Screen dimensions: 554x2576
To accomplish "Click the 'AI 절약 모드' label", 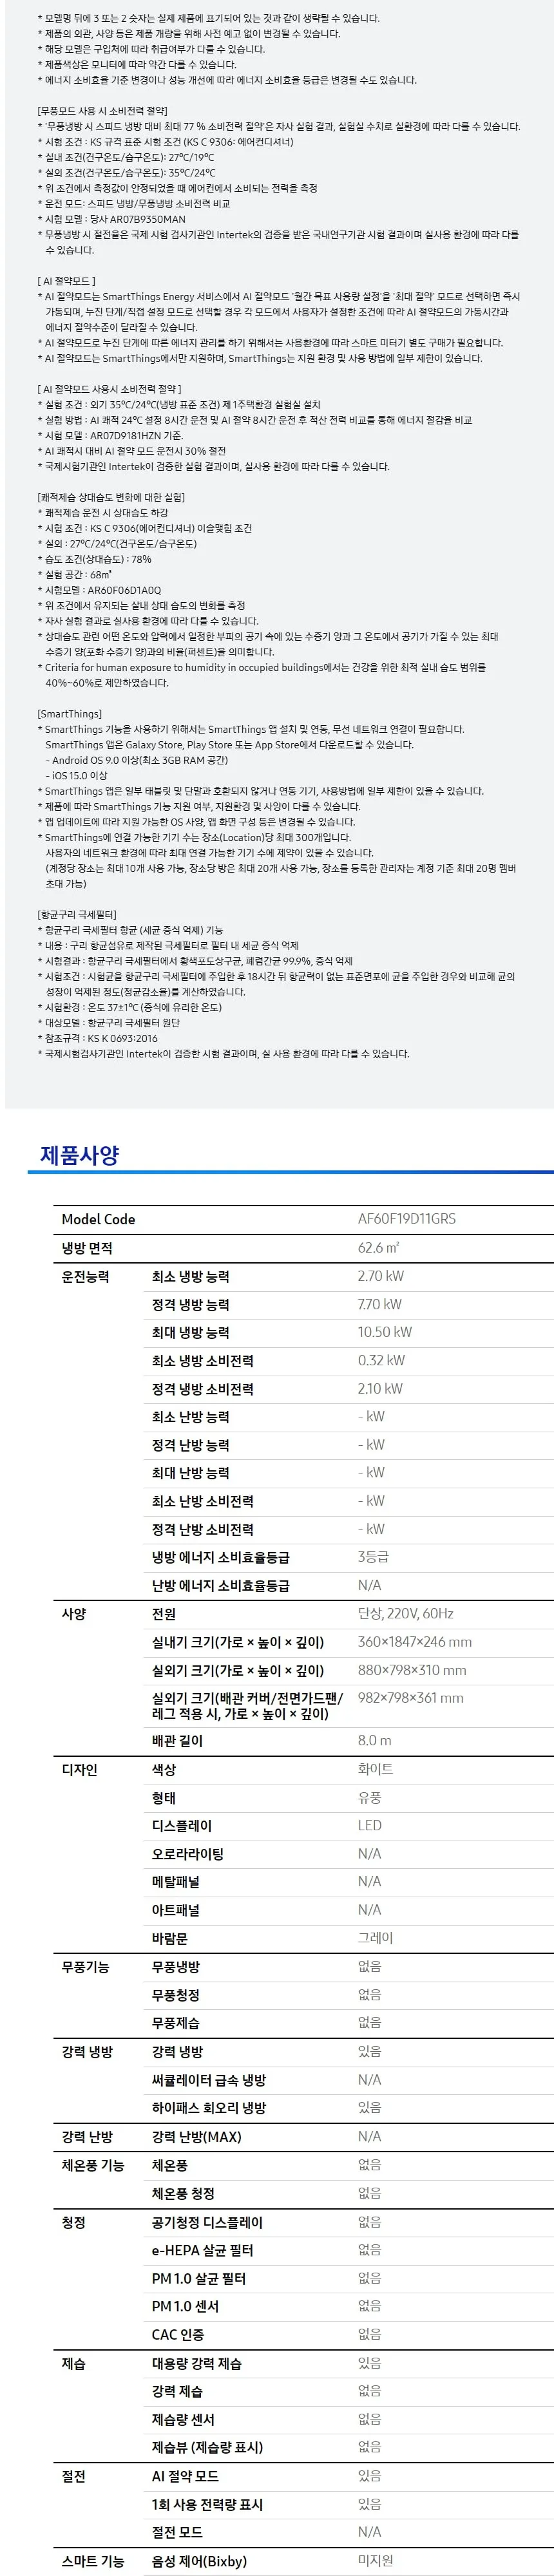I will pyautogui.click(x=185, y=2476).
